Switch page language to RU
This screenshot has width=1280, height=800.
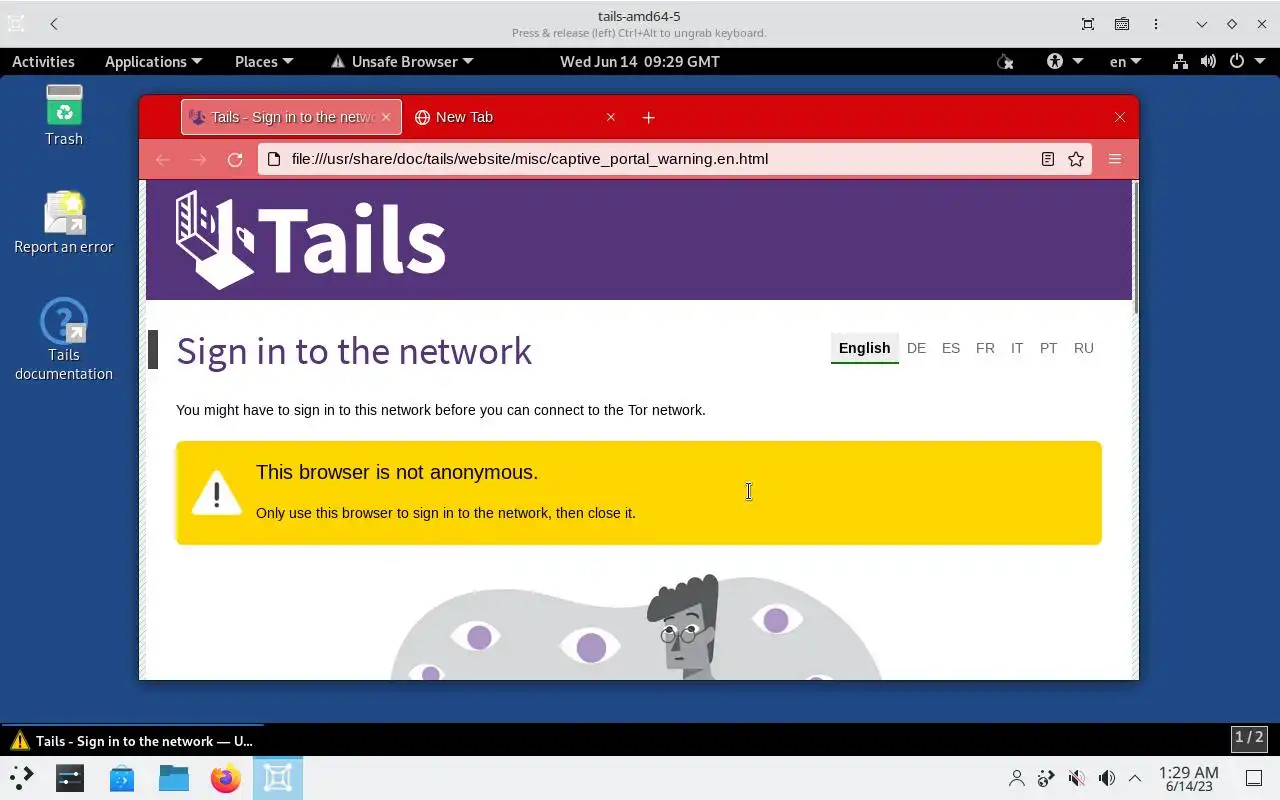1084,348
